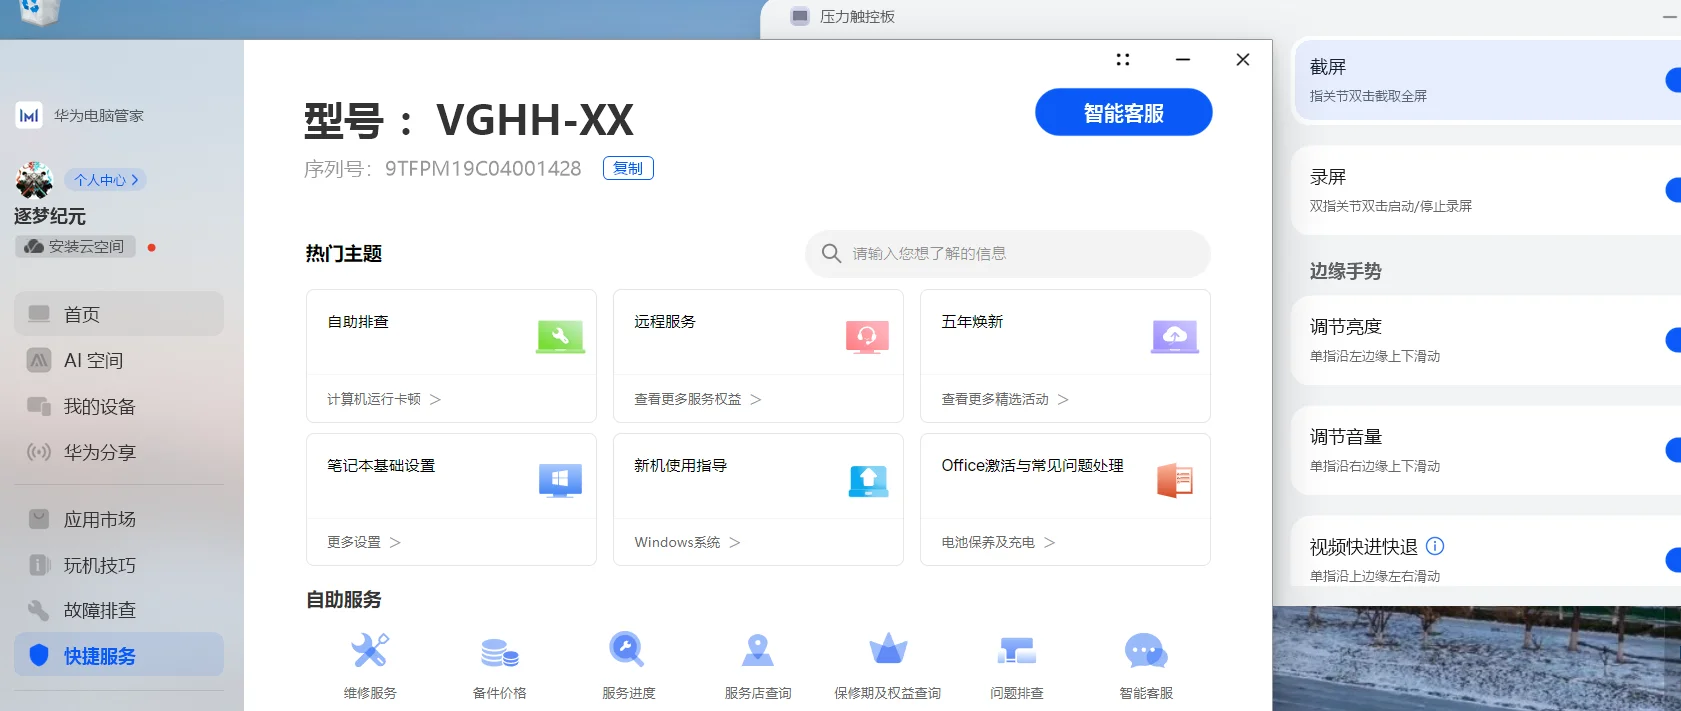Toggle the 截屏 switch

coord(1673,80)
